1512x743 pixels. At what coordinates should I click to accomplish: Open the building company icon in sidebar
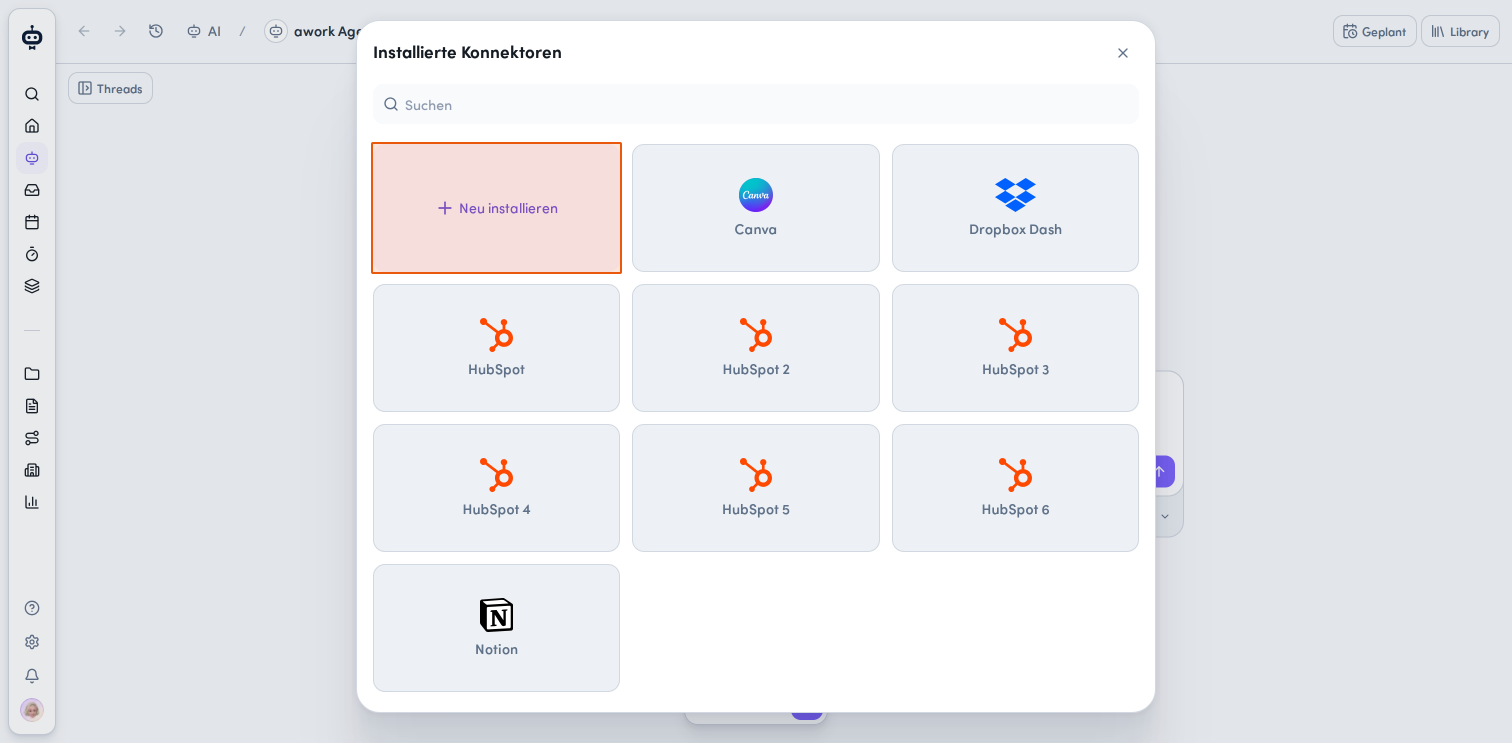point(32,470)
